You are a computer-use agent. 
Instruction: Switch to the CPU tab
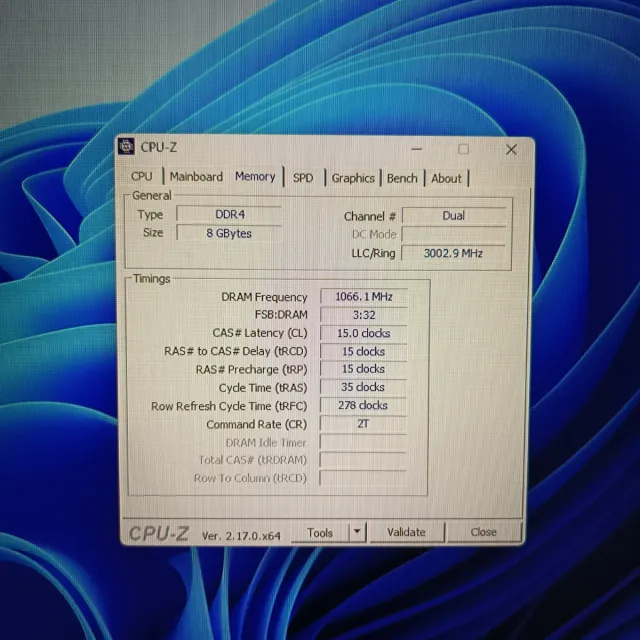(142, 177)
